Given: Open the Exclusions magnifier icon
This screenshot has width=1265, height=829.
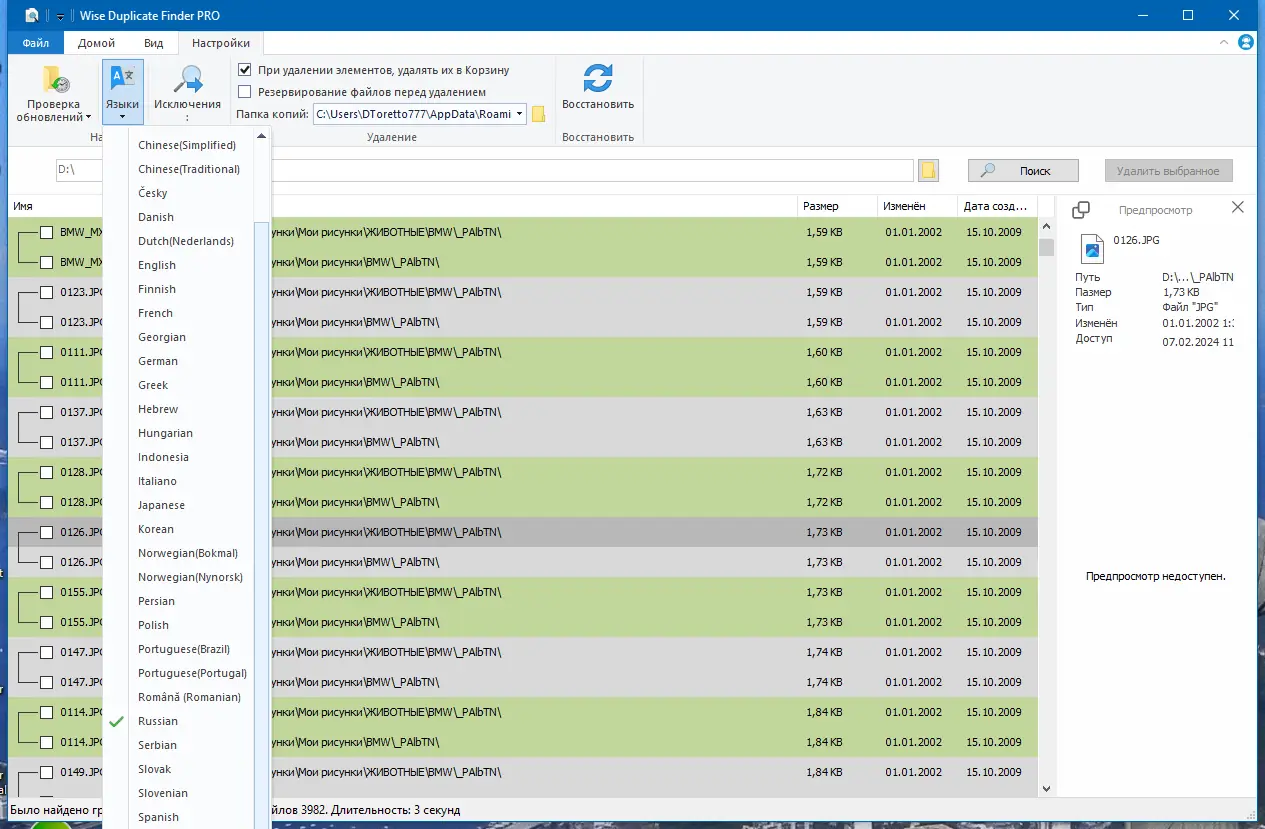Looking at the screenshot, I should pos(187,80).
